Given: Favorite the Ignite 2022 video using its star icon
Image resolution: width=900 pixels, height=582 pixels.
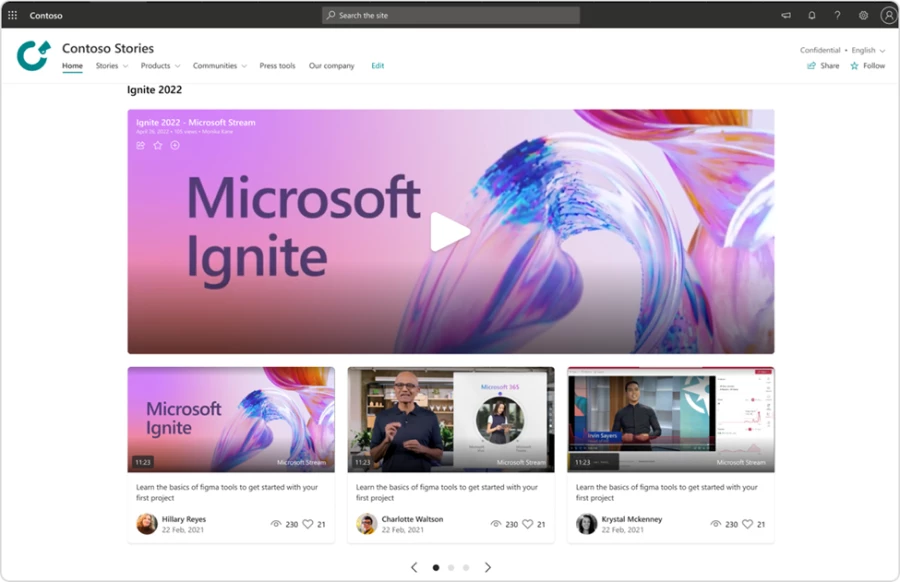Looking at the screenshot, I should tap(158, 145).
